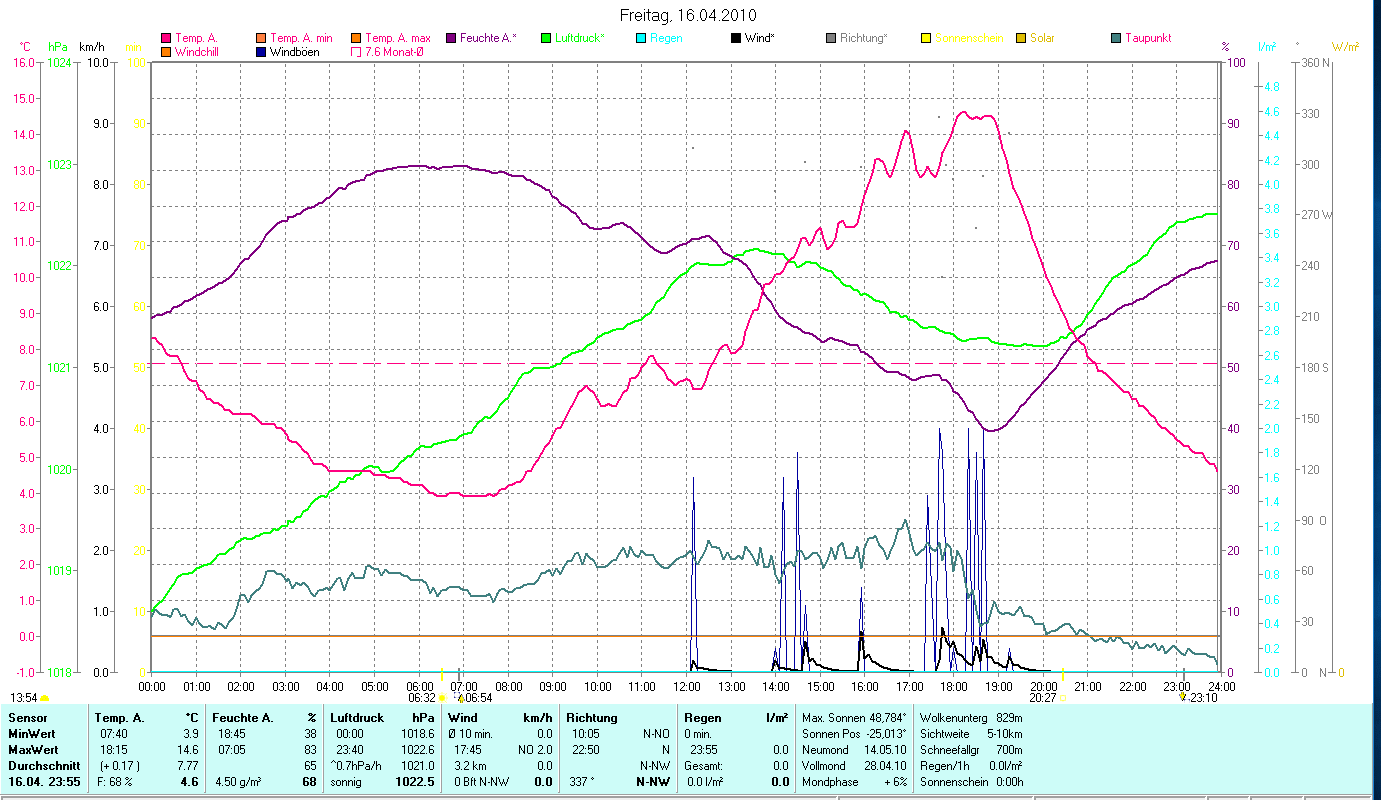Click the gray Richtung* legend swatch
Image resolution: width=1381 pixels, height=800 pixels.
831,38
